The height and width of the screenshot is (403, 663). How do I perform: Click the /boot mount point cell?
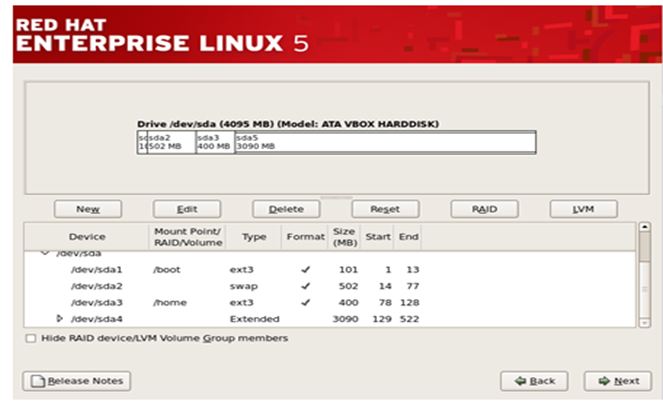[167, 269]
